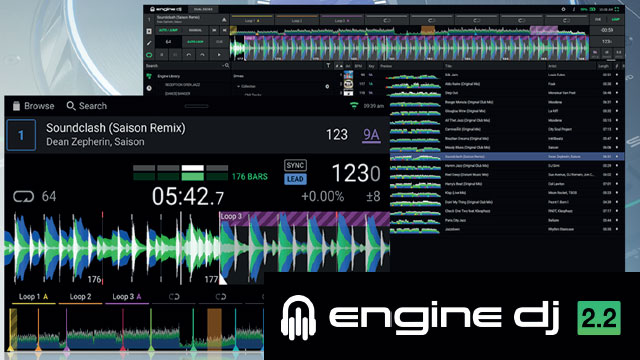The height and width of the screenshot is (360, 640).
Task: Sort by the Key column header
Action: (x=371, y=66)
